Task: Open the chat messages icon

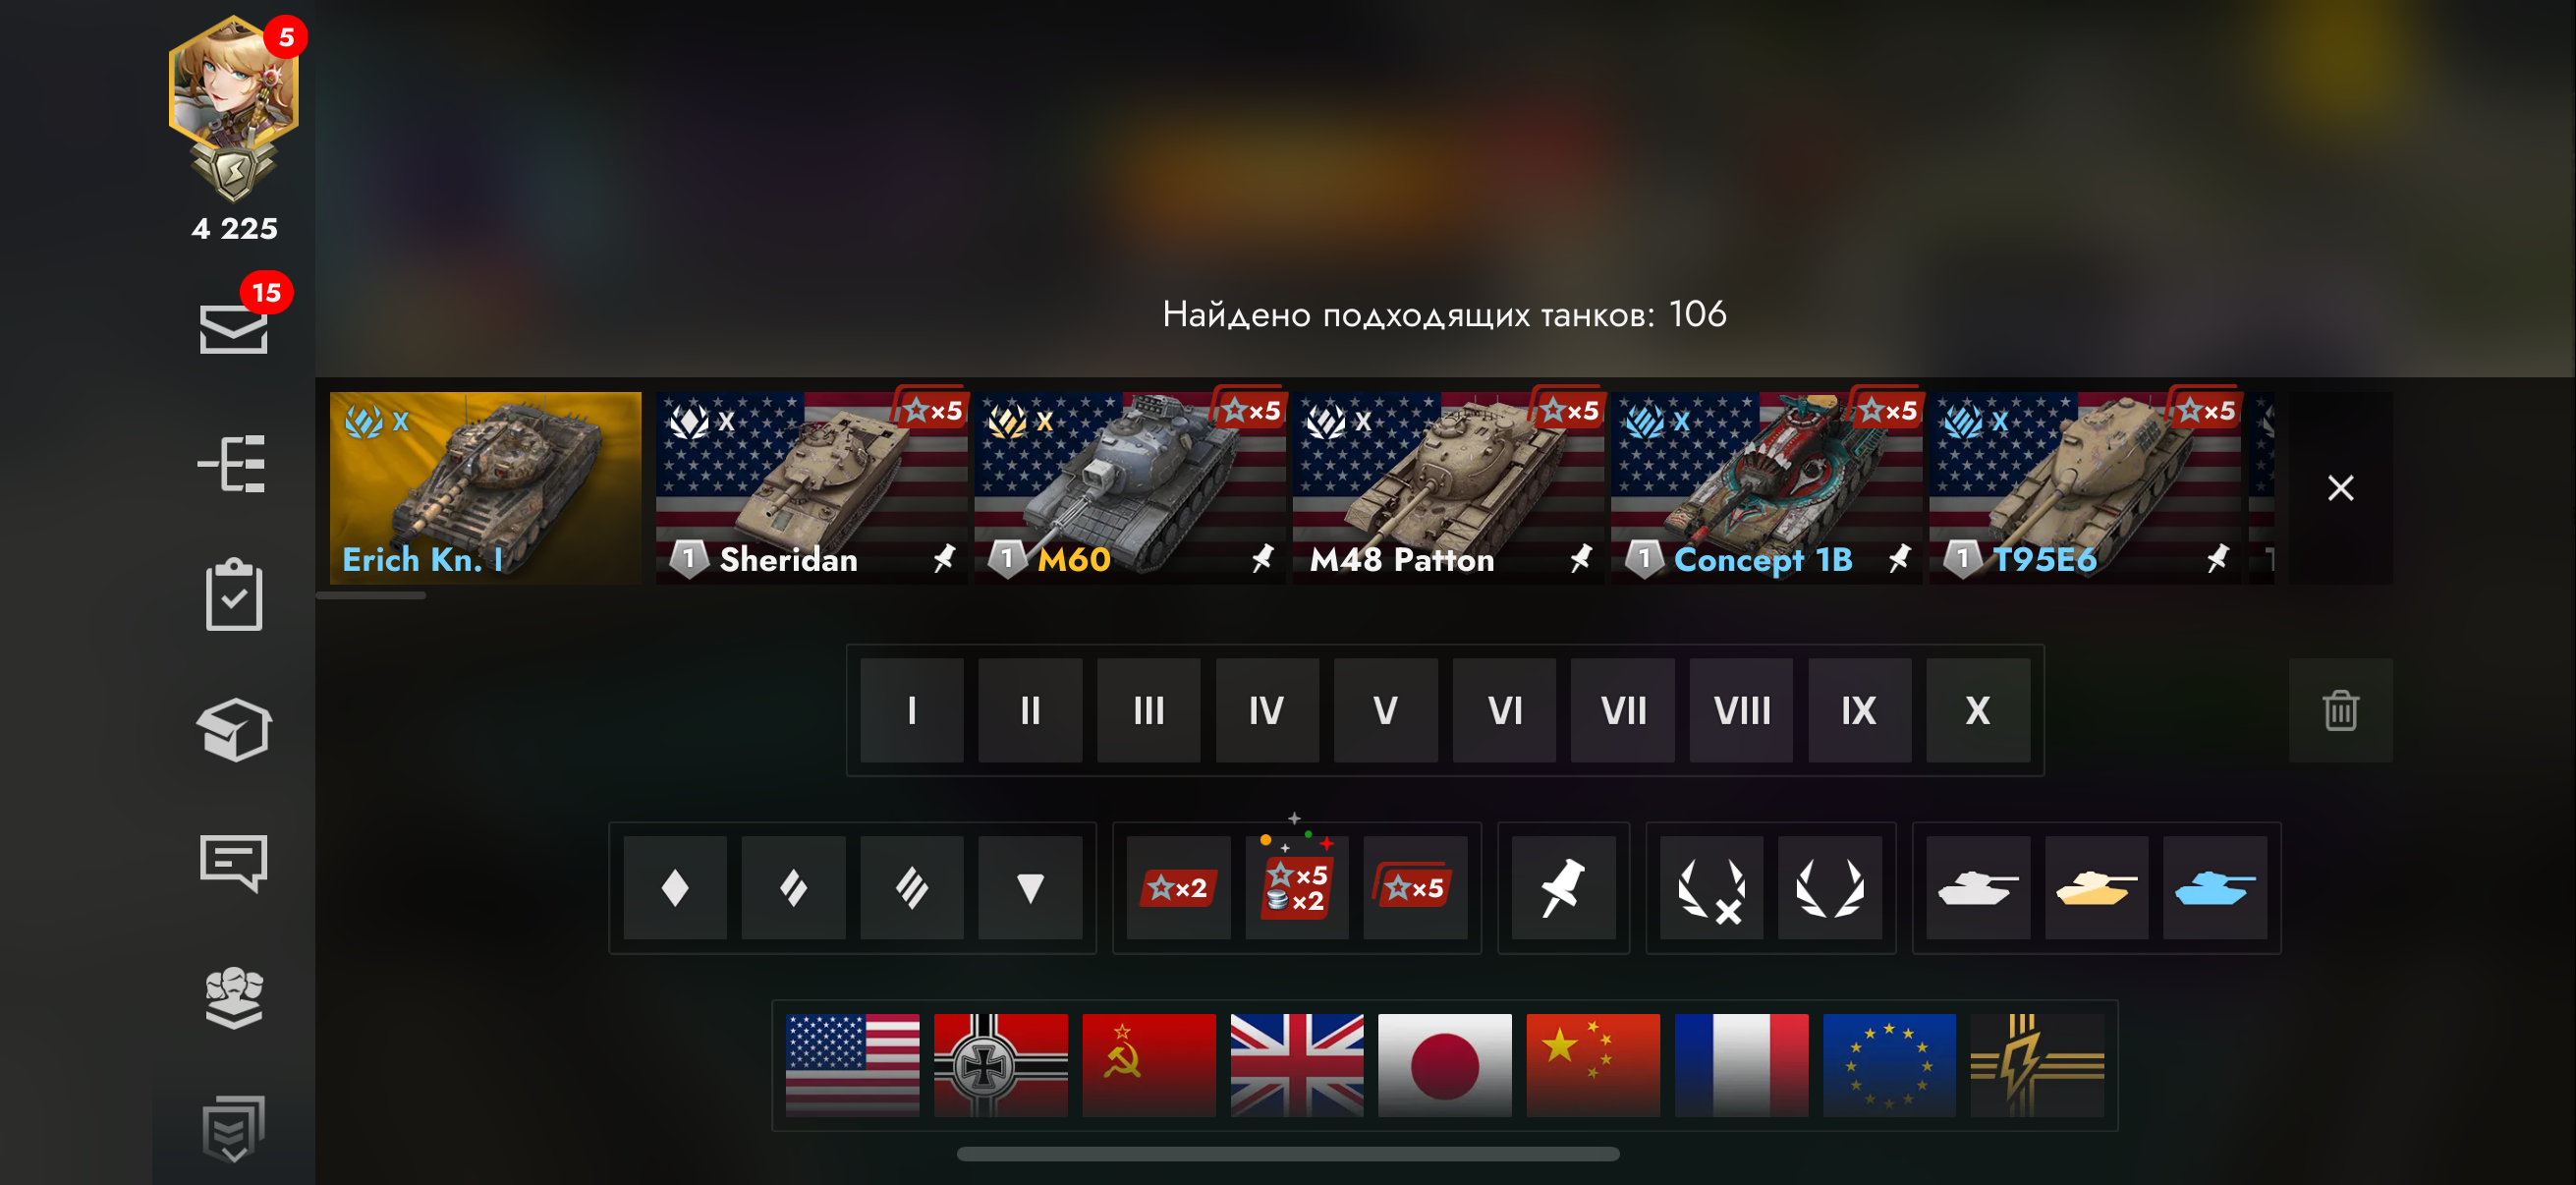Action: click(234, 862)
